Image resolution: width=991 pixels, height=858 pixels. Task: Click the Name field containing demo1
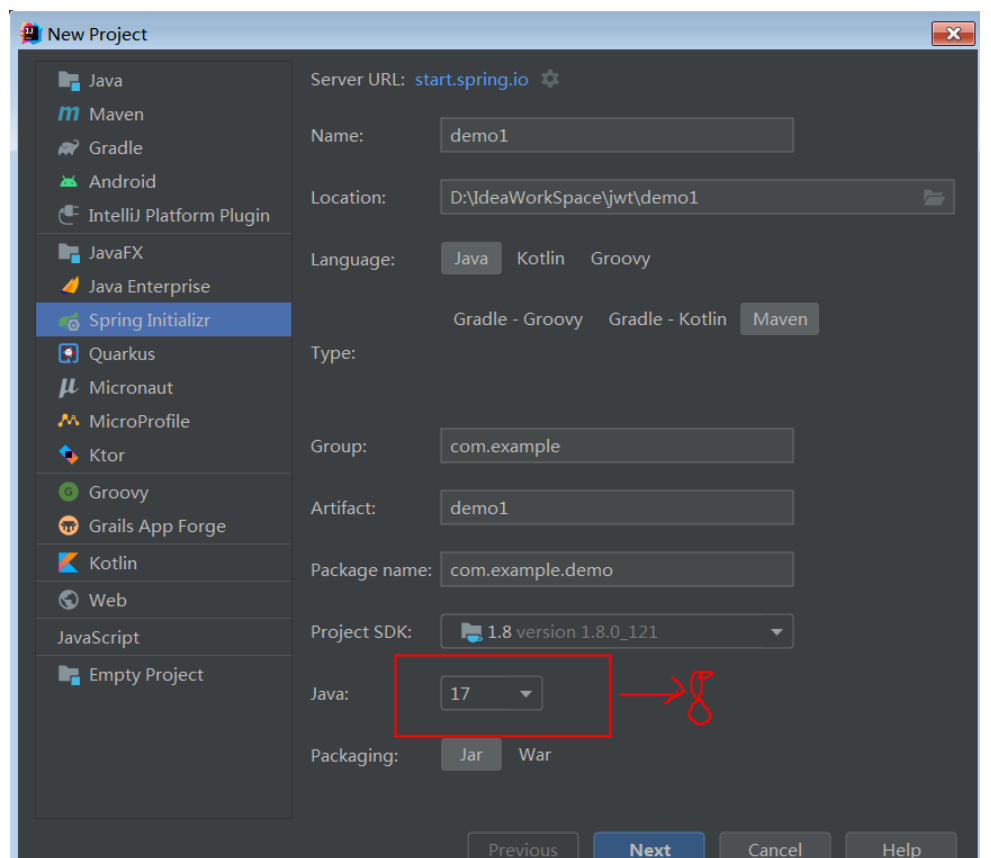[617, 135]
